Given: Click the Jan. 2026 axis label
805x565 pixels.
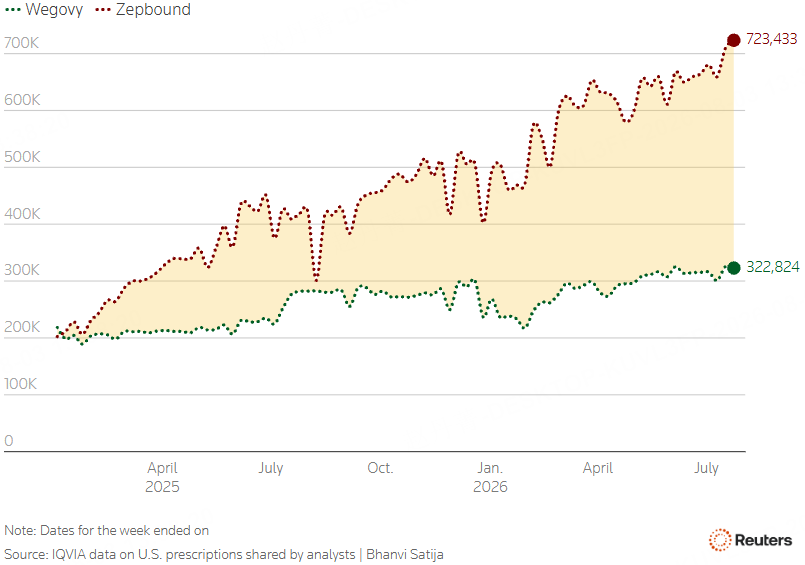Looking at the screenshot, I should pyautogui.click(x=490, y=477).
